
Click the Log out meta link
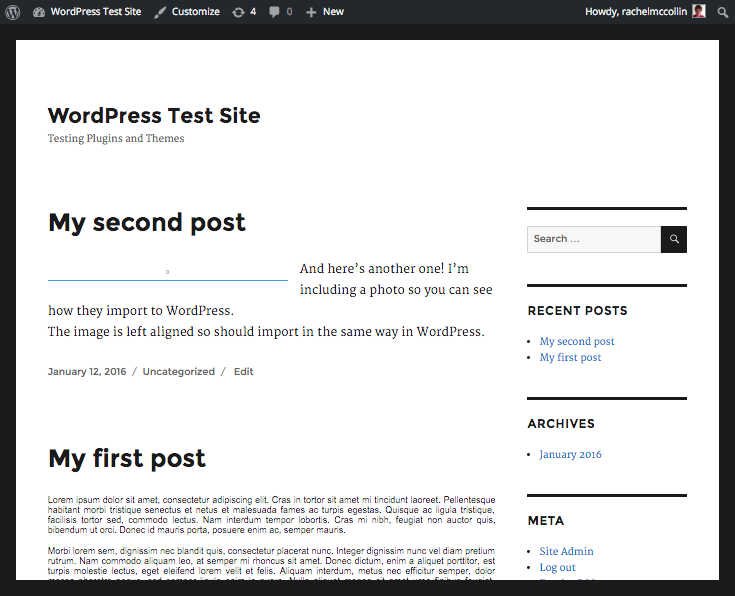[x=557, y=567]
